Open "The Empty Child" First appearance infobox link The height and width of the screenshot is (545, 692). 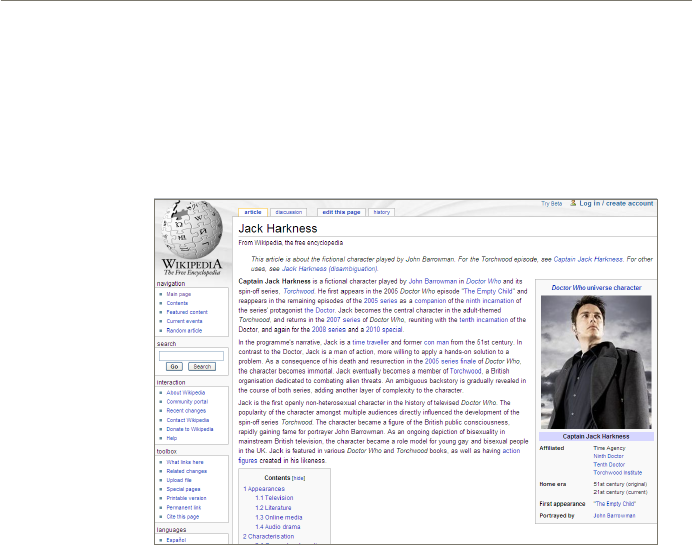615,504
